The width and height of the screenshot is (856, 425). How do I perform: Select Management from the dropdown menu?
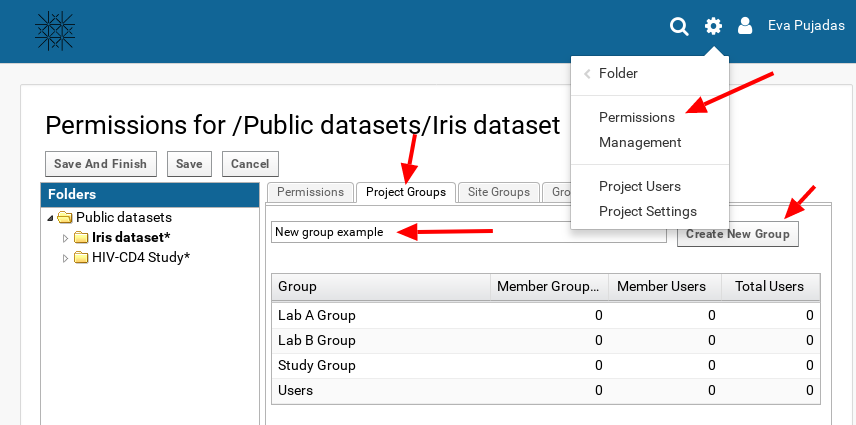[640, 143]
